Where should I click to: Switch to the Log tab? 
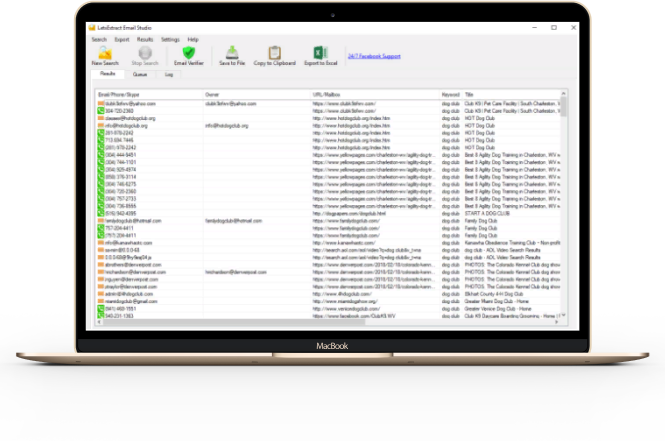(169, 74)
